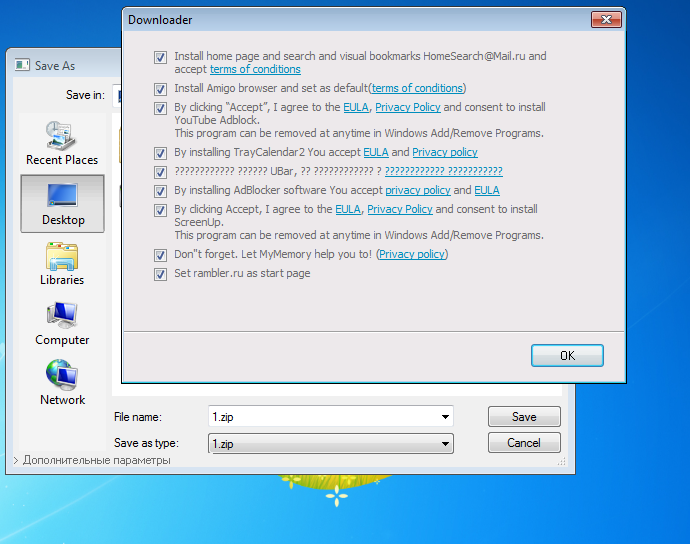This screenshot has height=544, width=690.
Task: Uncheck ScreenUp consent checkbox
Action: pyautogui.click(x=160, y=210)
